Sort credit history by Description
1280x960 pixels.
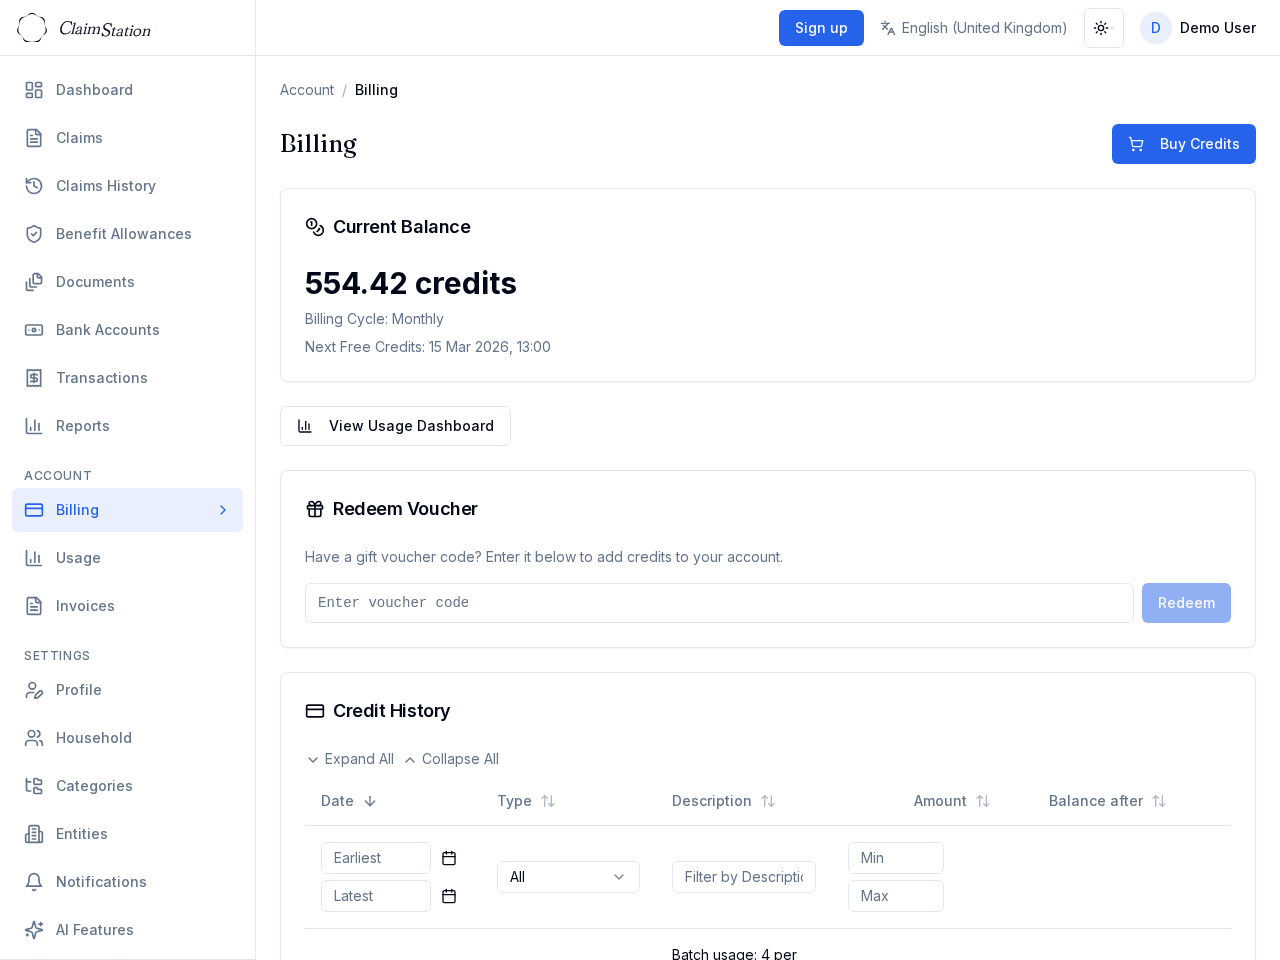(724, 801)
